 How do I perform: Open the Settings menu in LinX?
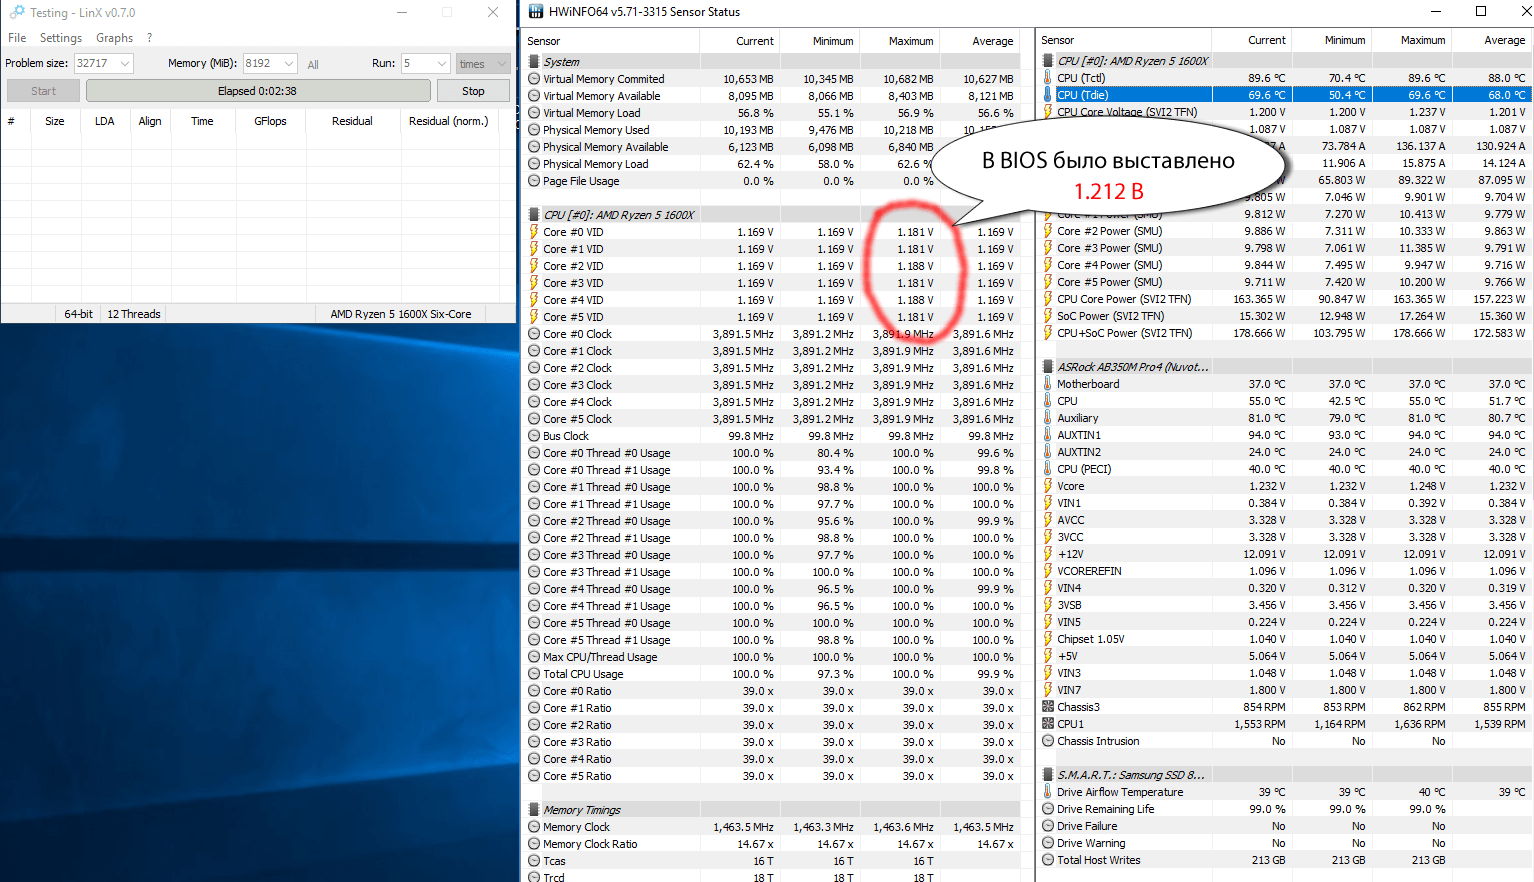tap(61, 38)
